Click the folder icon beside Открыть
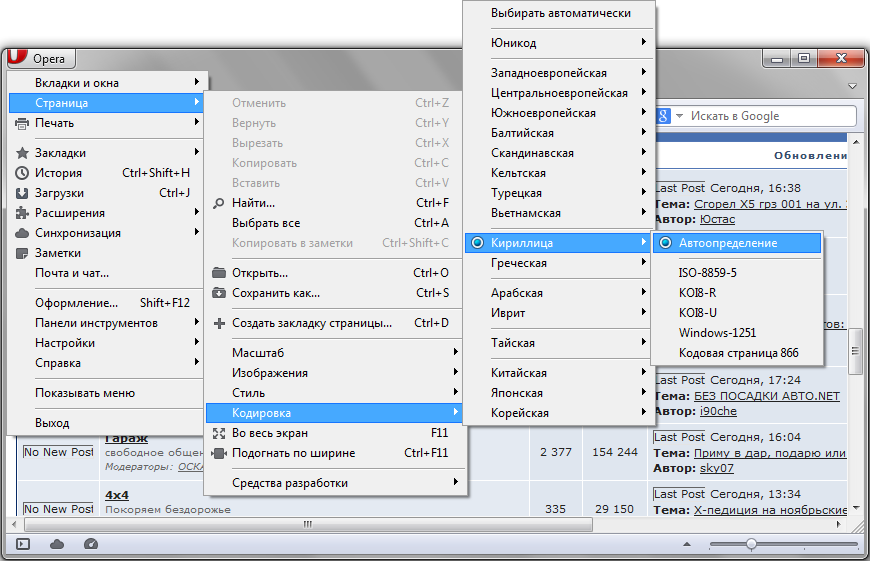The height and width of the screenshot is (561, 870). click(219, 272)
